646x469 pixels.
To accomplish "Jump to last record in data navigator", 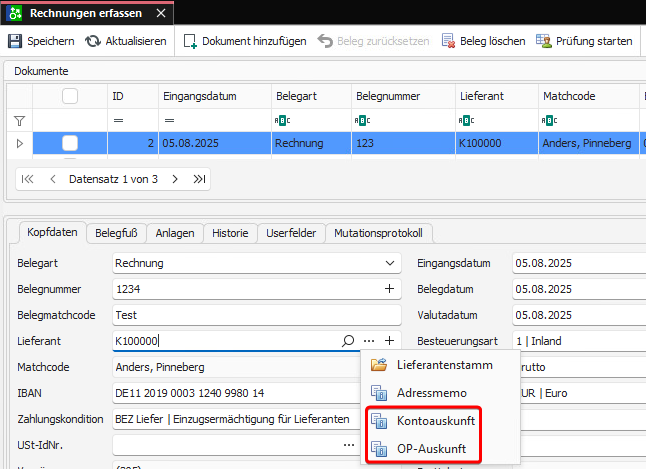I will point(200,179).
